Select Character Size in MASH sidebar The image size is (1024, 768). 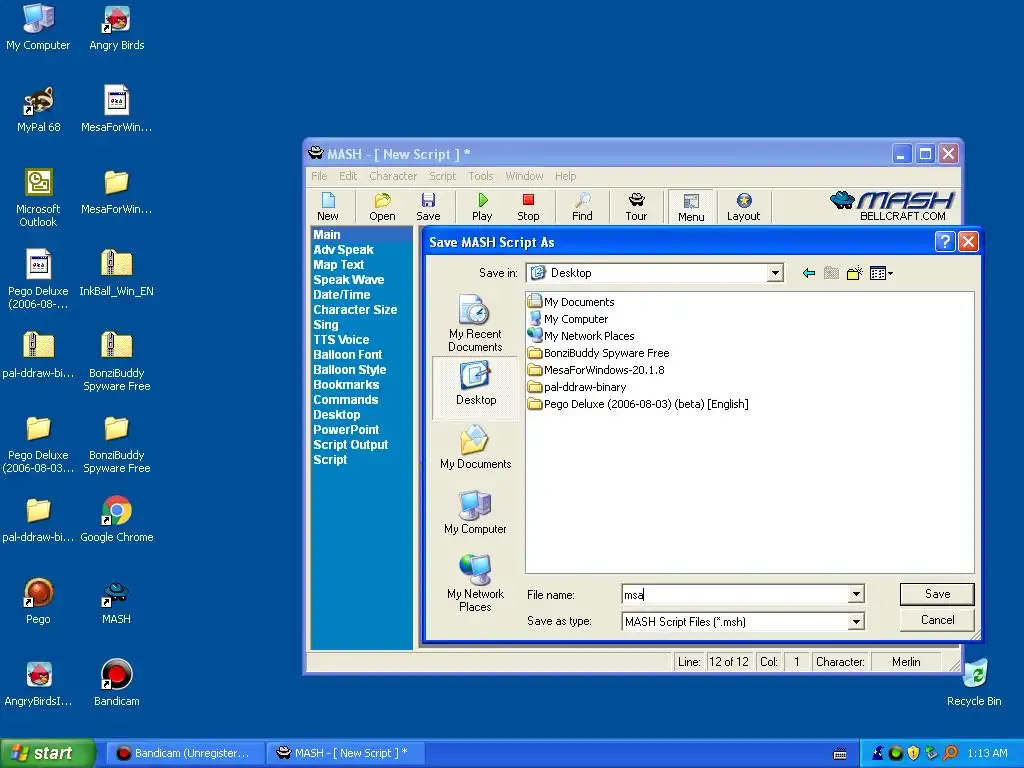click(x=355, y=310)
